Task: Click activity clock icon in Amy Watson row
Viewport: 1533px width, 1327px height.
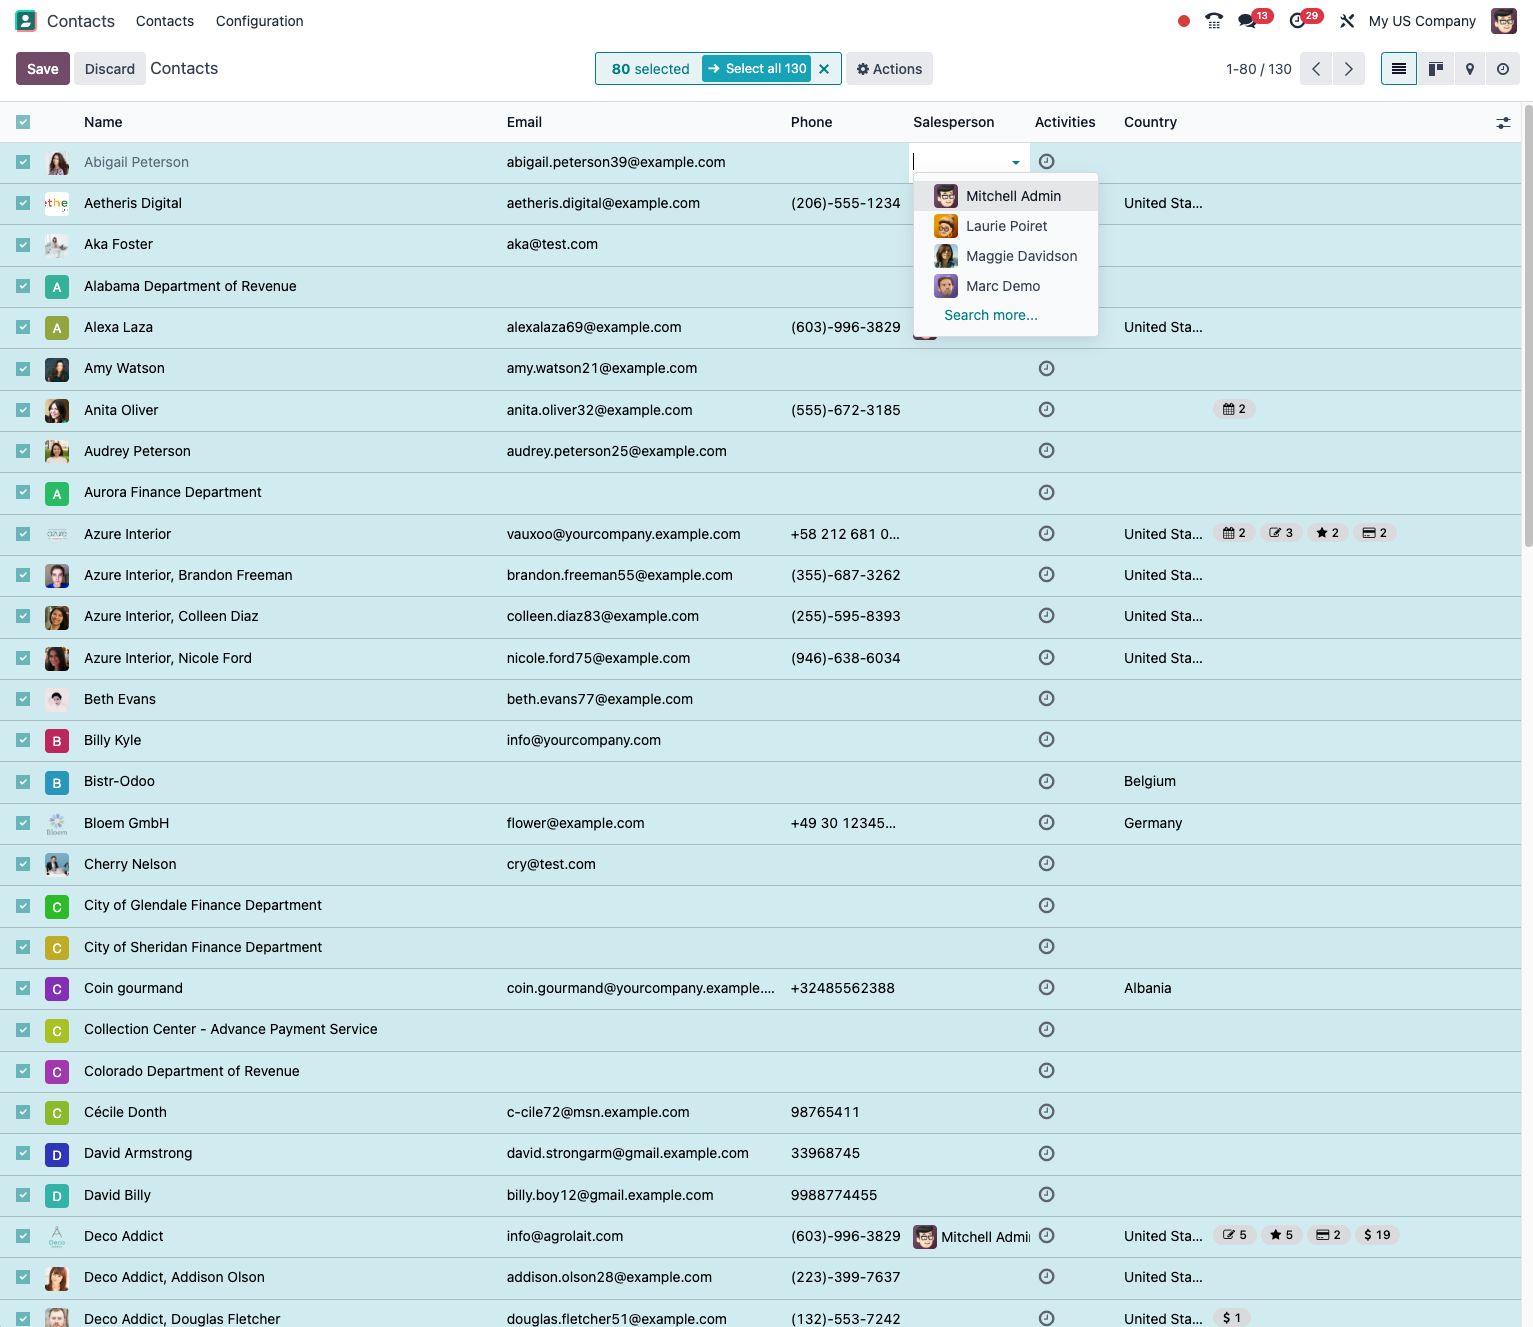Action: point(1047,368)
